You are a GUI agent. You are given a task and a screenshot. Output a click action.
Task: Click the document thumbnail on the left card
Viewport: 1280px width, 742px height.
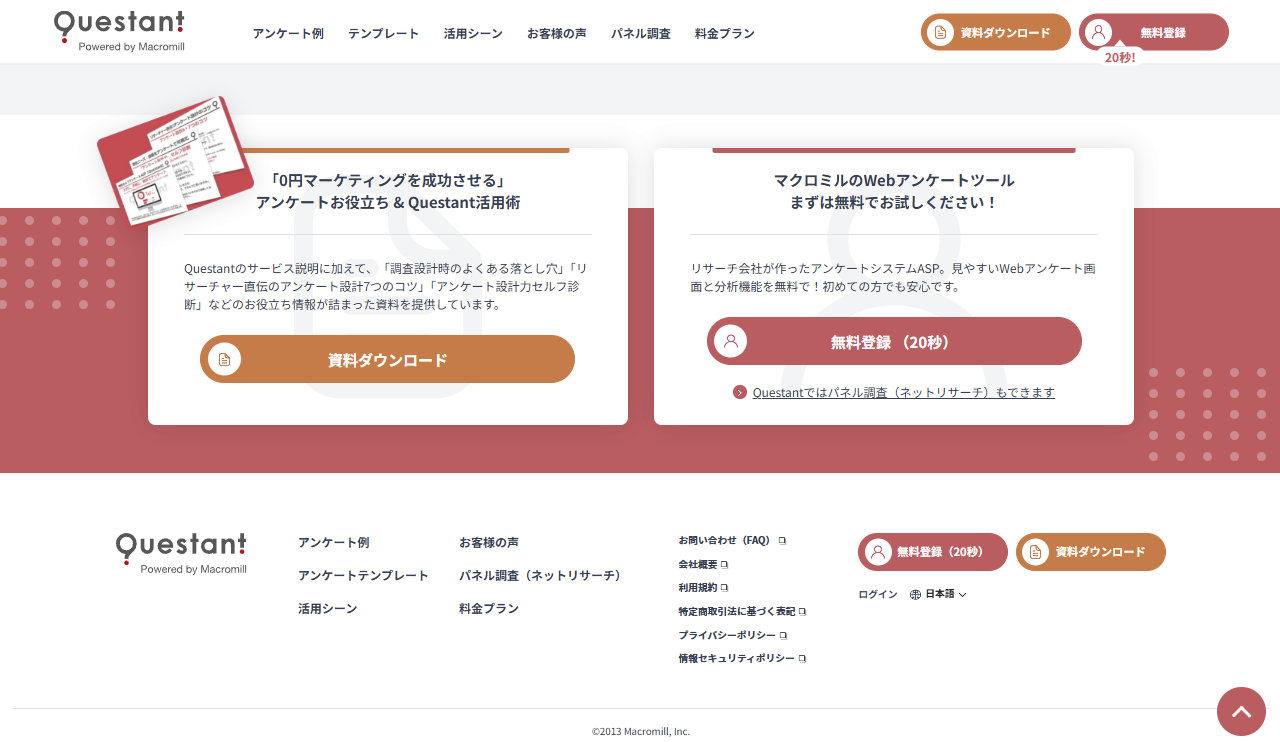coord(176,160)
